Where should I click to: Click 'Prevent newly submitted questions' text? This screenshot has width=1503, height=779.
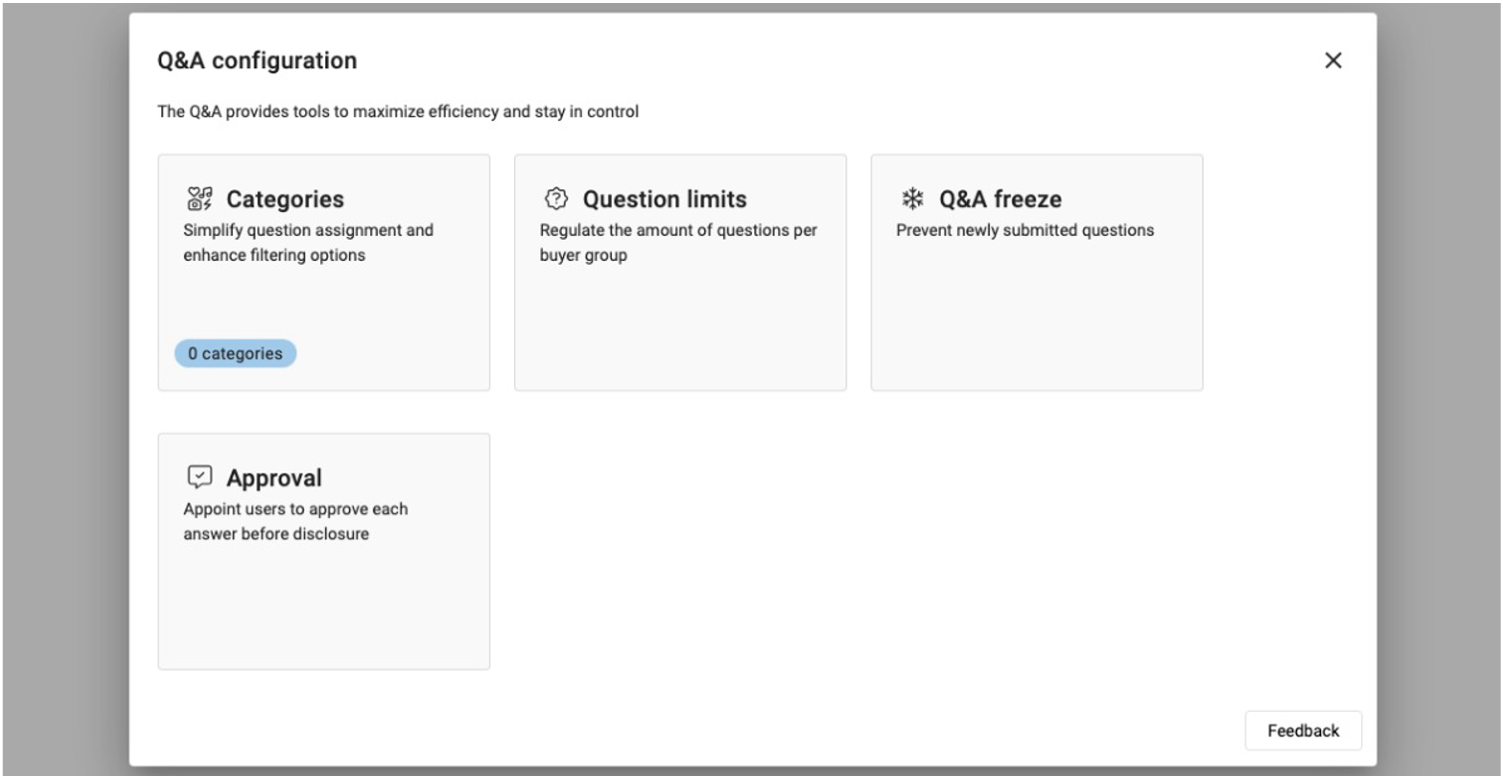tap(1025, 230)
